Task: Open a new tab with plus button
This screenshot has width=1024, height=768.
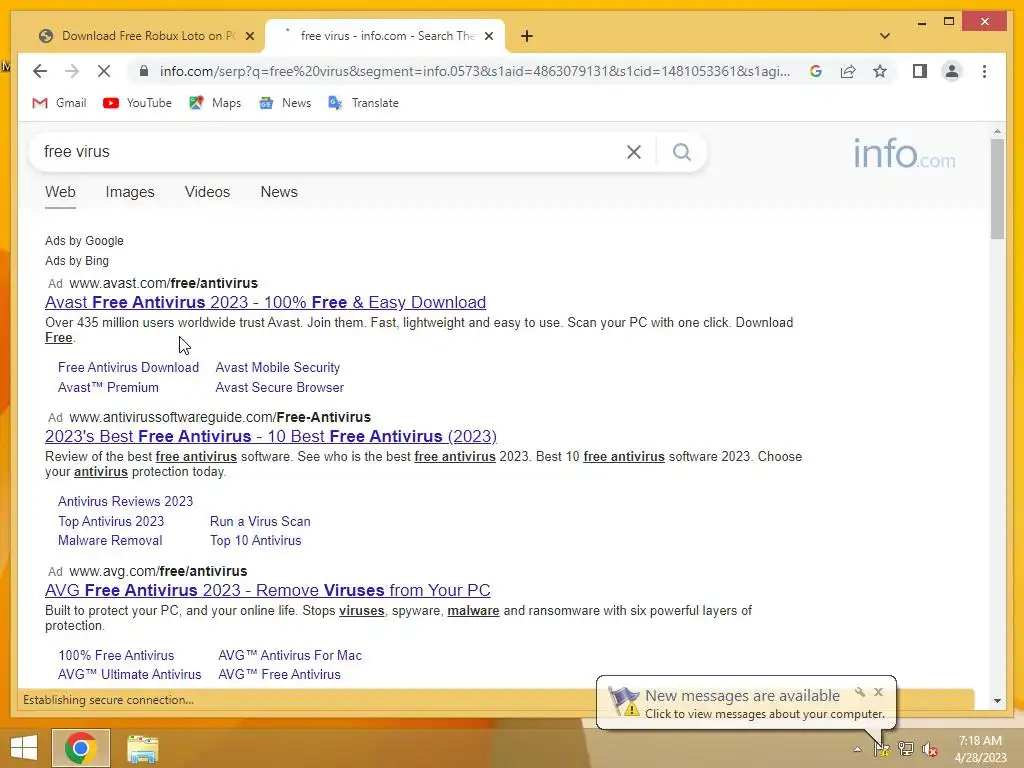Action: pos(527,36)
